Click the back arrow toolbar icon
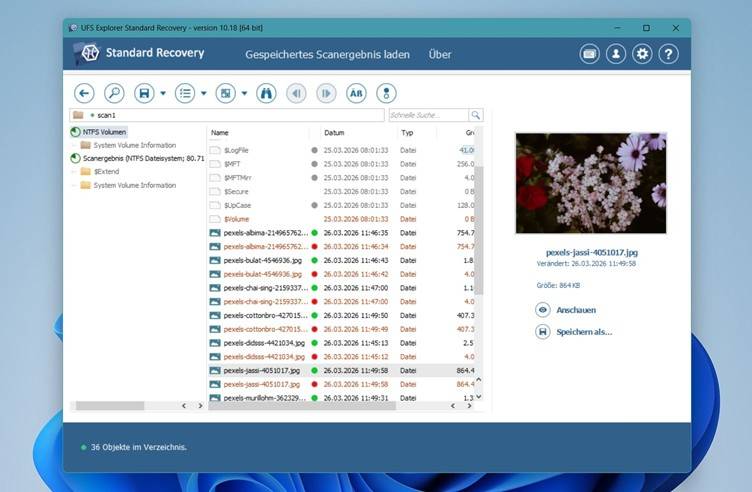The height and width of the screenshot is (492, 752). click(85, 93)
